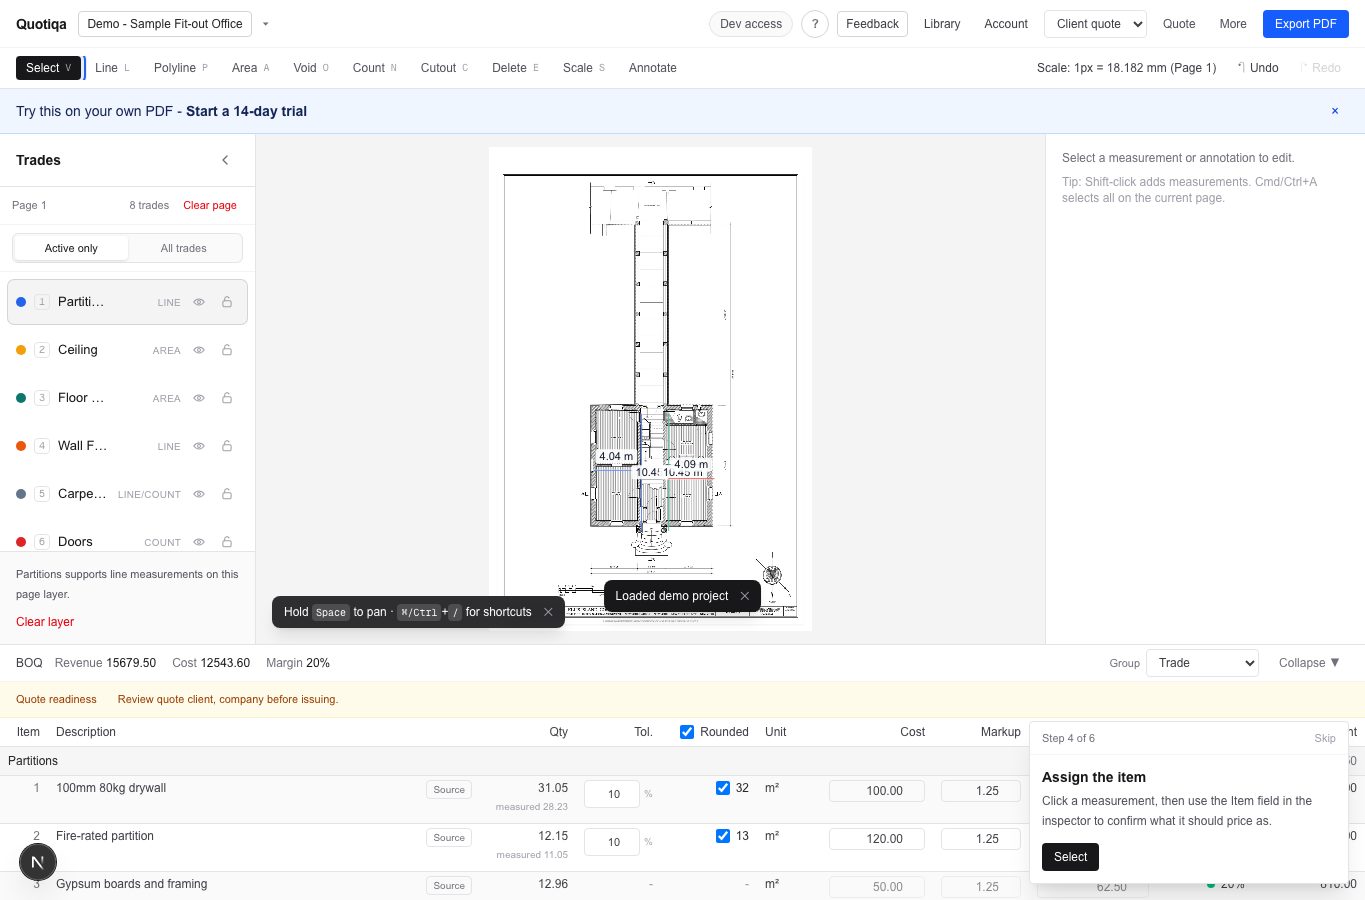Open the Client quote dropdown
Image resolution: width=1365 pixels, height=900 pixels.
[x=1095, y=24]
